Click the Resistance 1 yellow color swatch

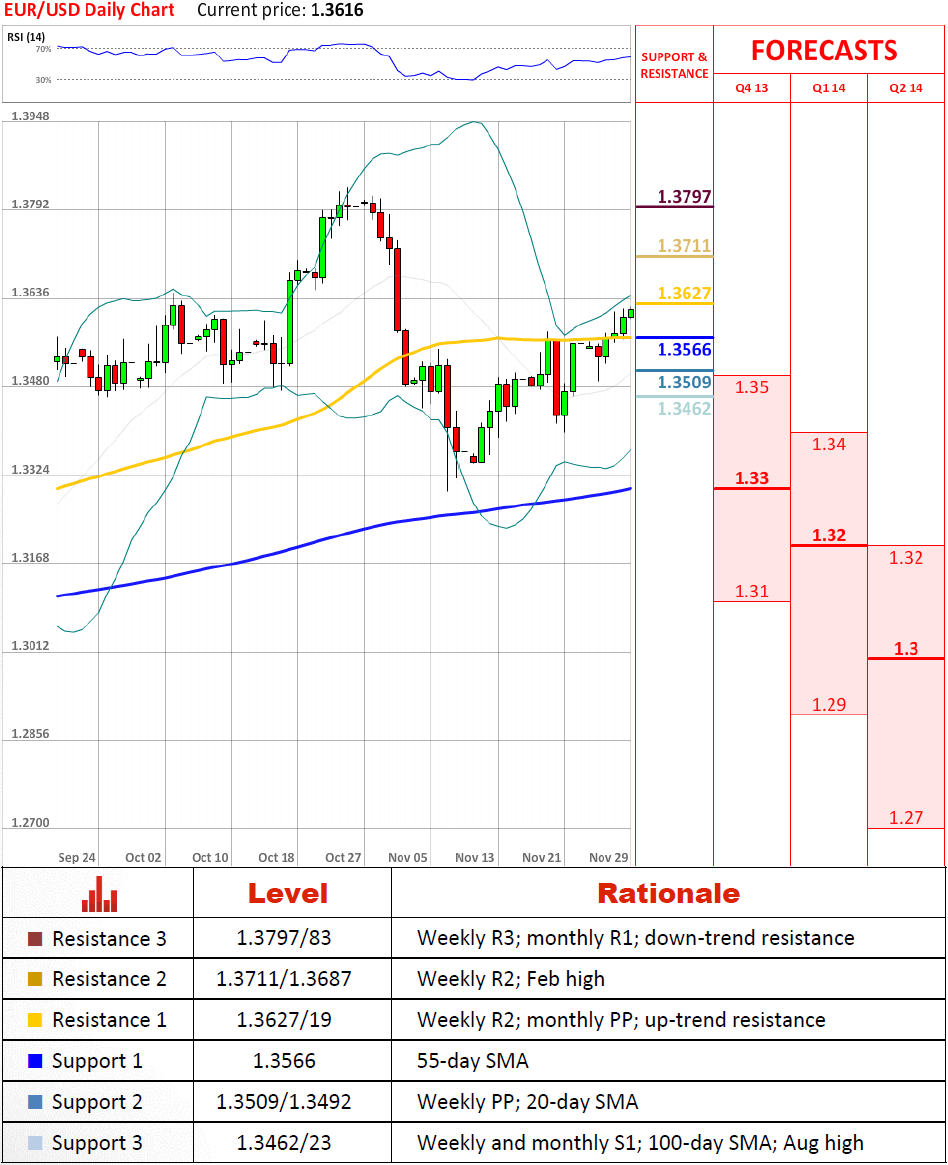point(35,1020)
